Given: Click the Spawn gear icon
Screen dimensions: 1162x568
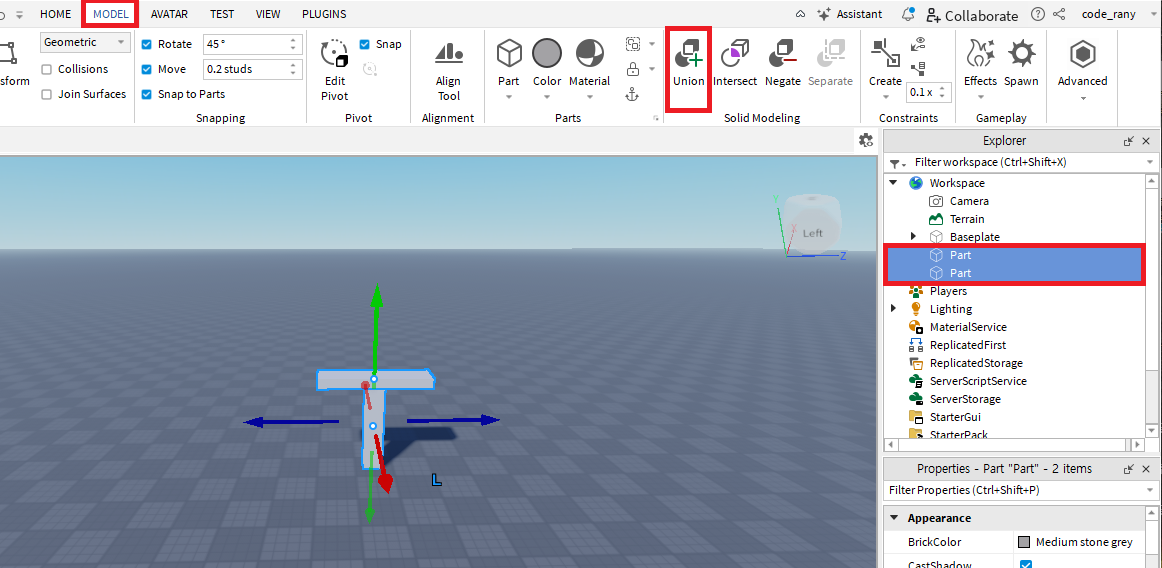Looking at the screenshot, I should (1021, 53).
